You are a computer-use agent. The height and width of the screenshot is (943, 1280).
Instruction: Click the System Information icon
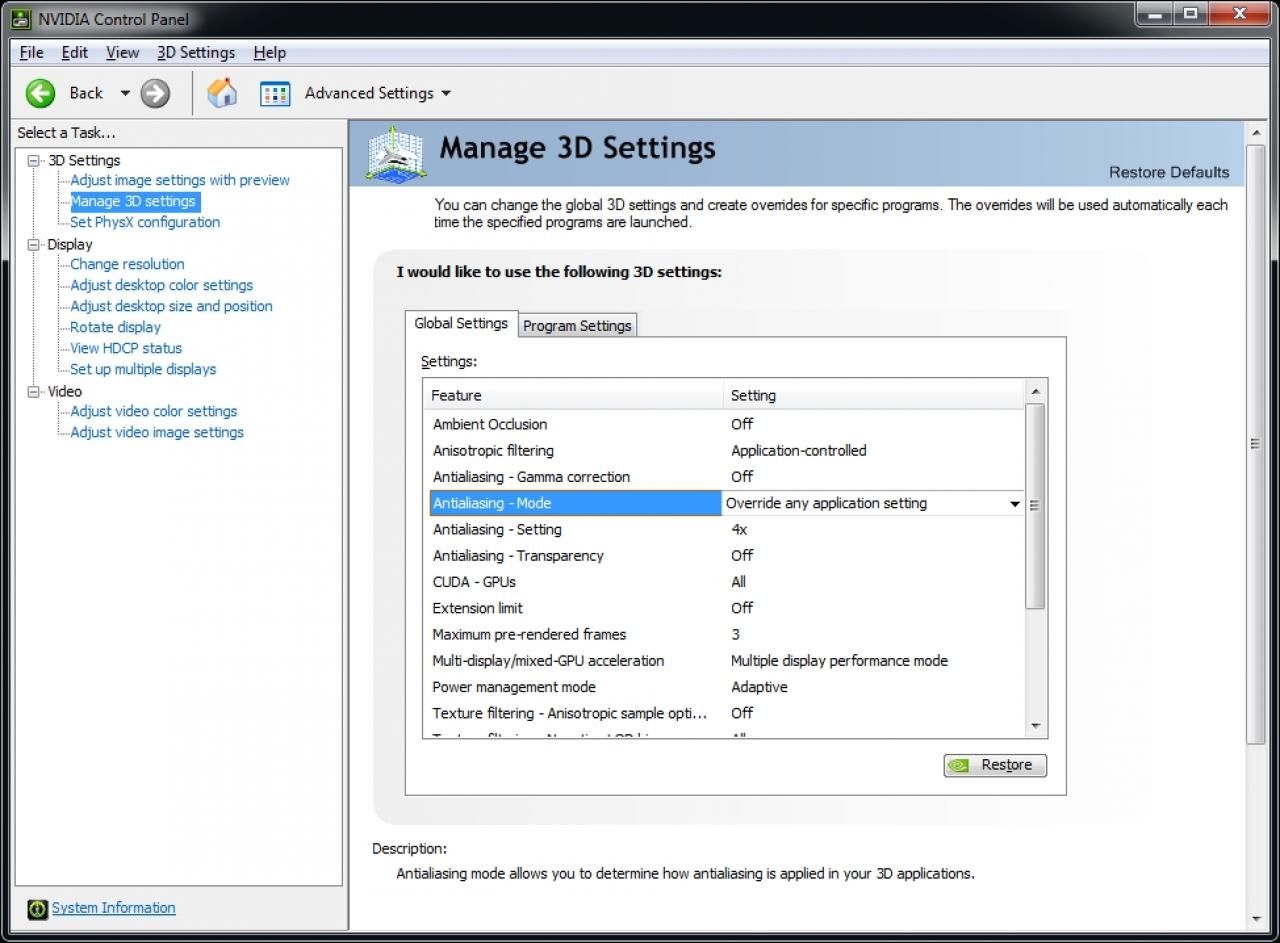[37, 908]
